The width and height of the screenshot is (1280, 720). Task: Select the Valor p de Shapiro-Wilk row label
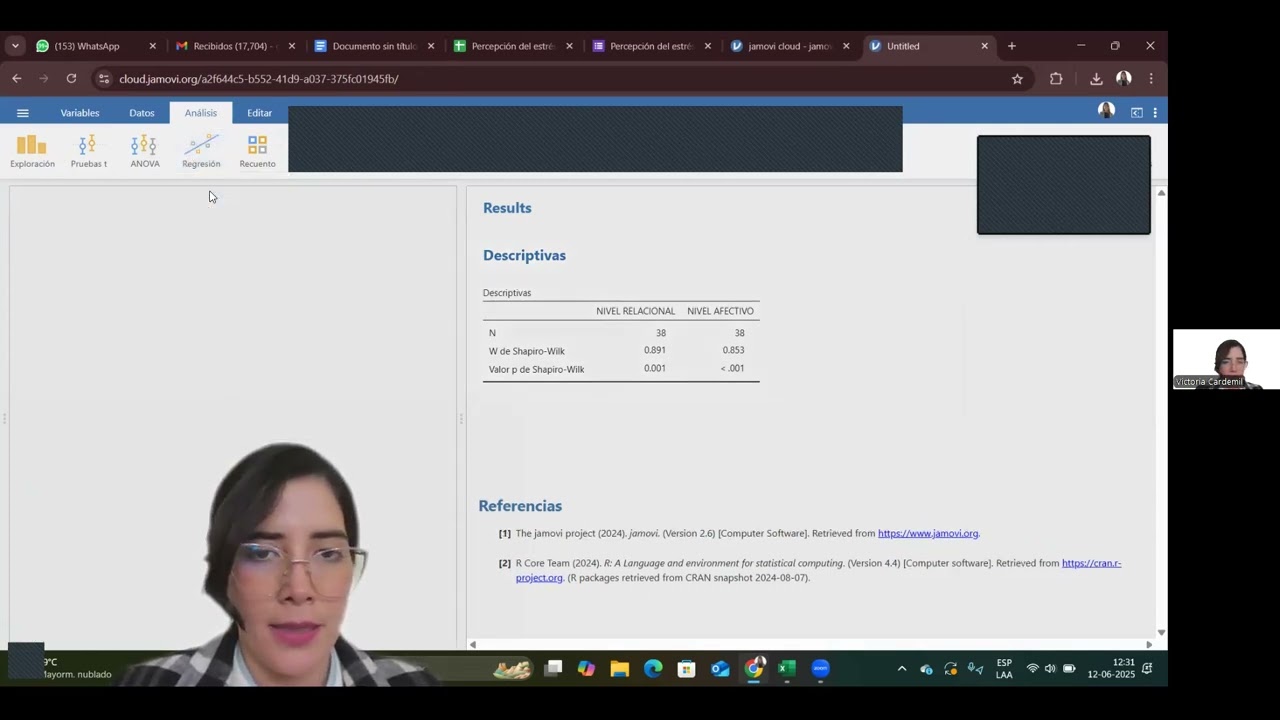click(536, 369)
